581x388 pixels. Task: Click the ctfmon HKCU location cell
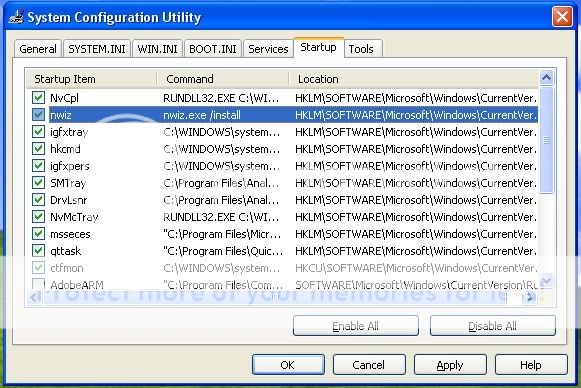tap(416, 268)
